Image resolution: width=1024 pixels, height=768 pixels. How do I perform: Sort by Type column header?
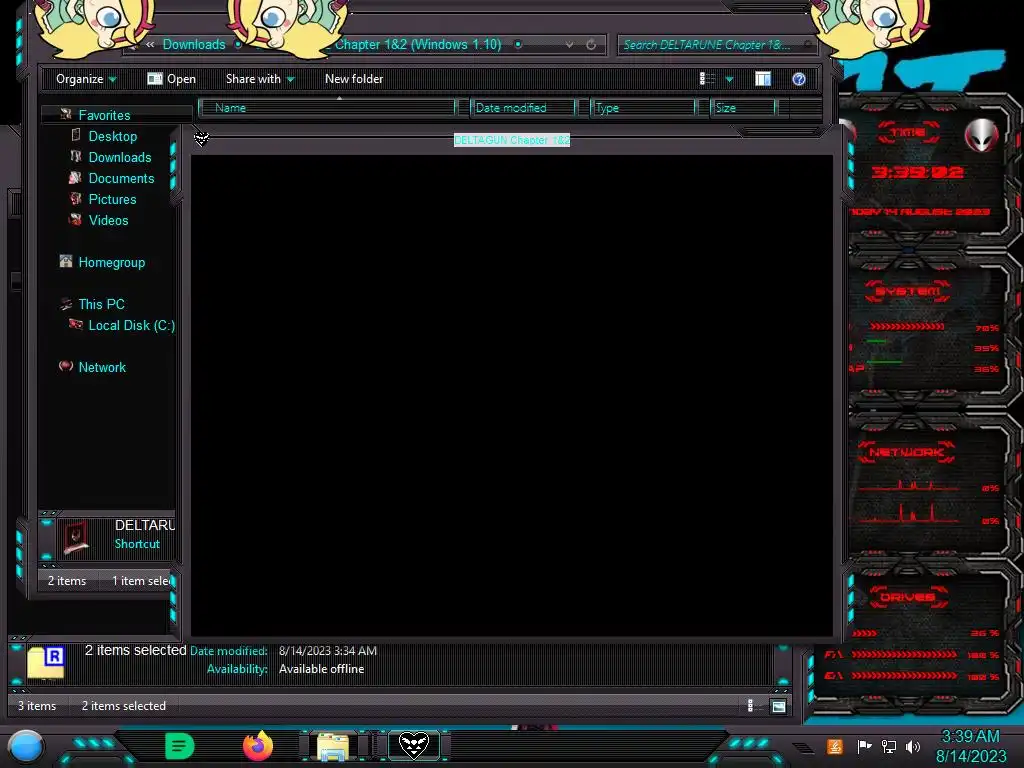(x=643, y=108)
